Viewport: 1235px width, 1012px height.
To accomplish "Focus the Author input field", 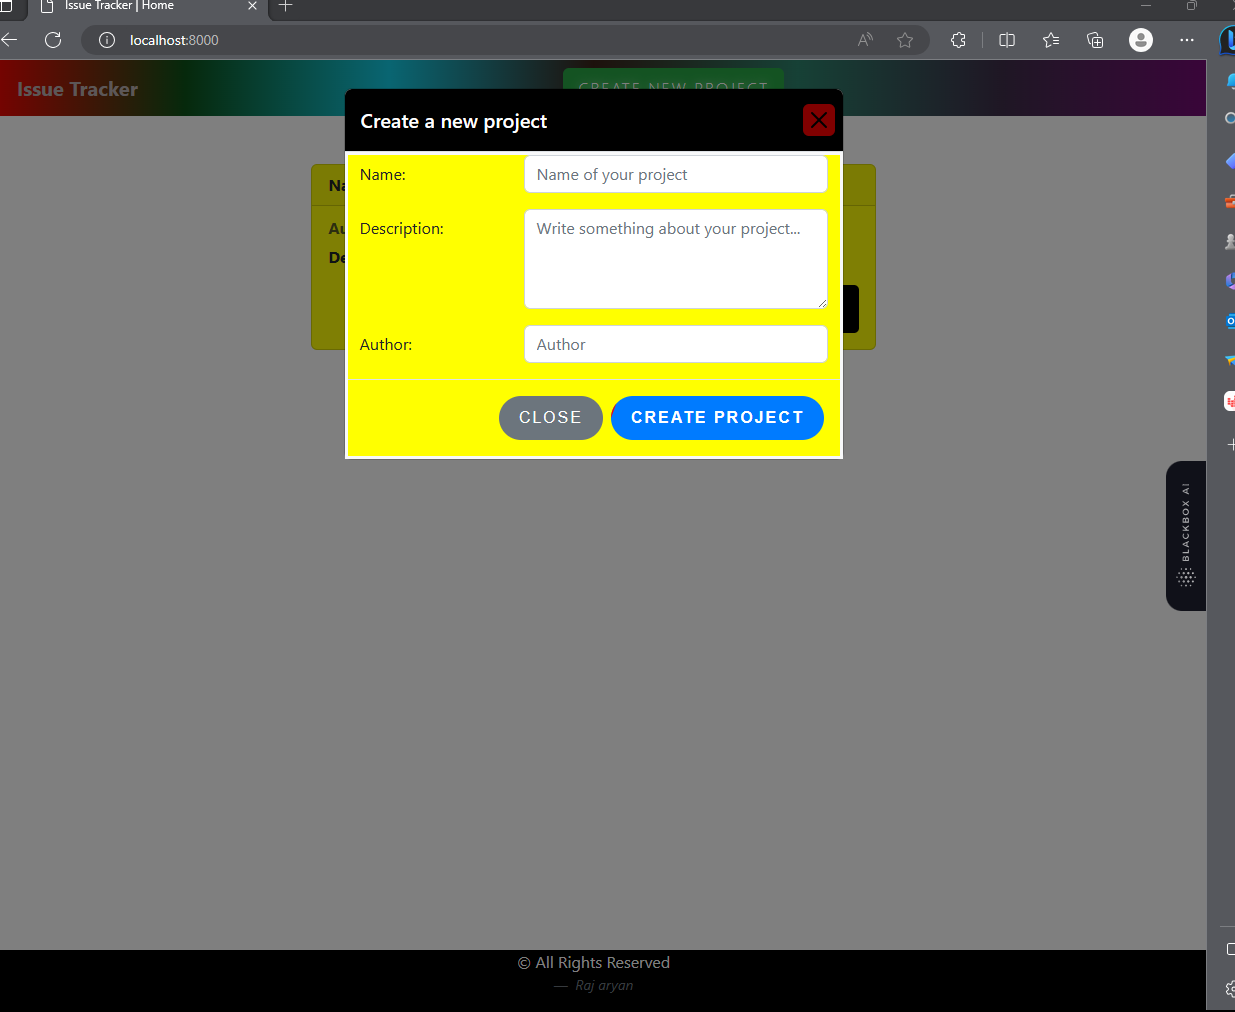I will point(675,344).
